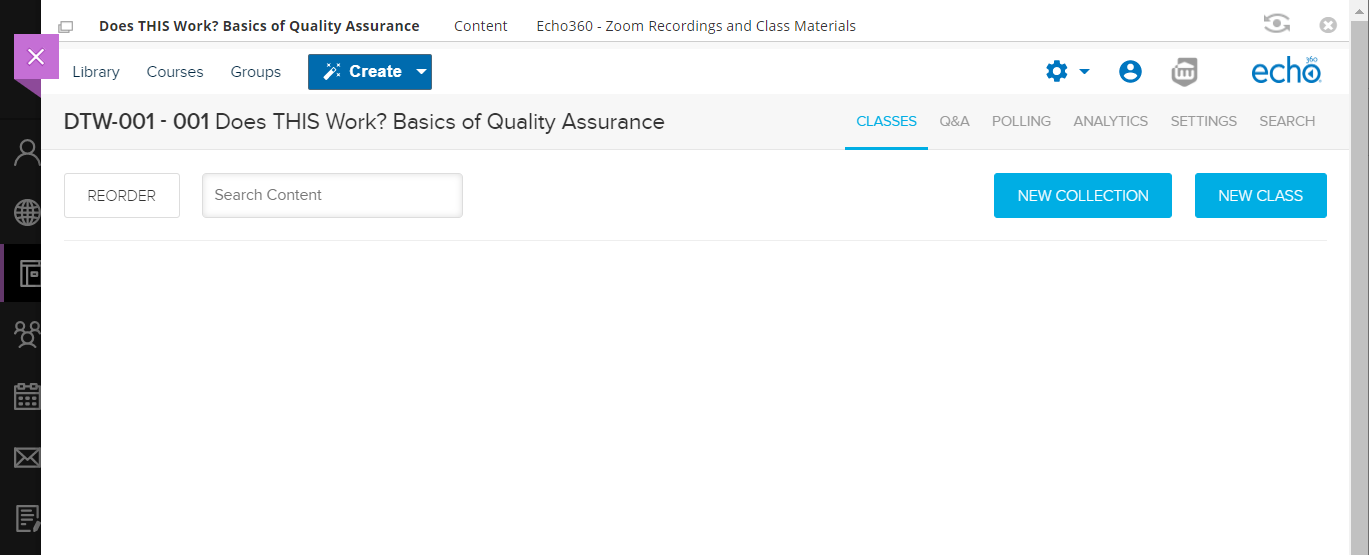The image size is (1369, 555).
Task: Expand the Create button dropdown arrow
Action: 421,72
